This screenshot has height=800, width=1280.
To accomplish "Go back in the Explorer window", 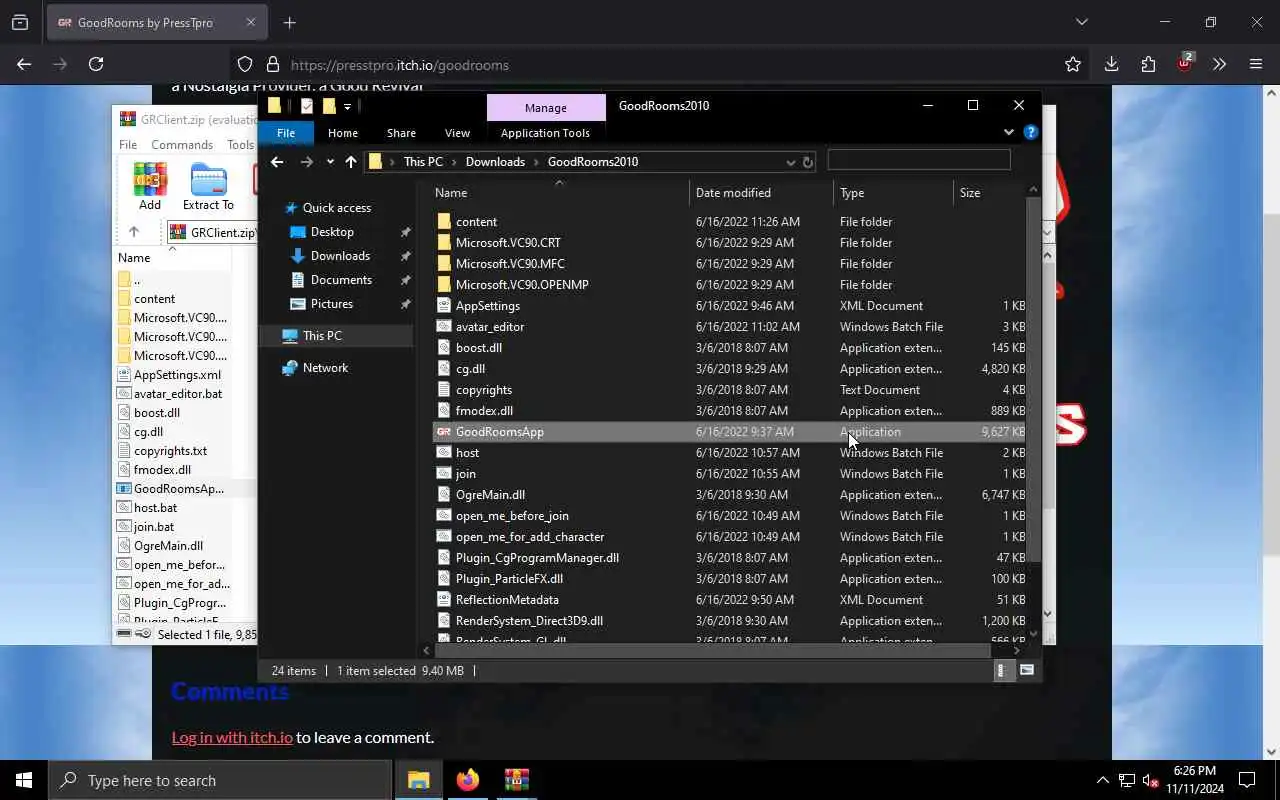I will tap(277, 162).
